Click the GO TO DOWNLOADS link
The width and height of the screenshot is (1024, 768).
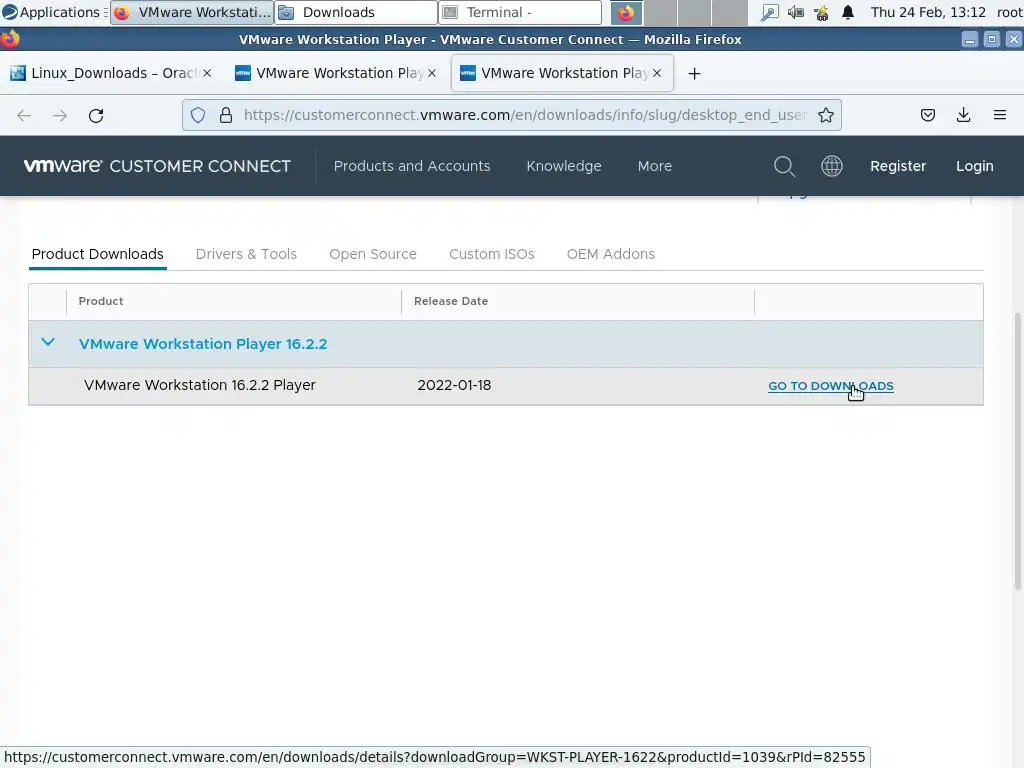831,386
